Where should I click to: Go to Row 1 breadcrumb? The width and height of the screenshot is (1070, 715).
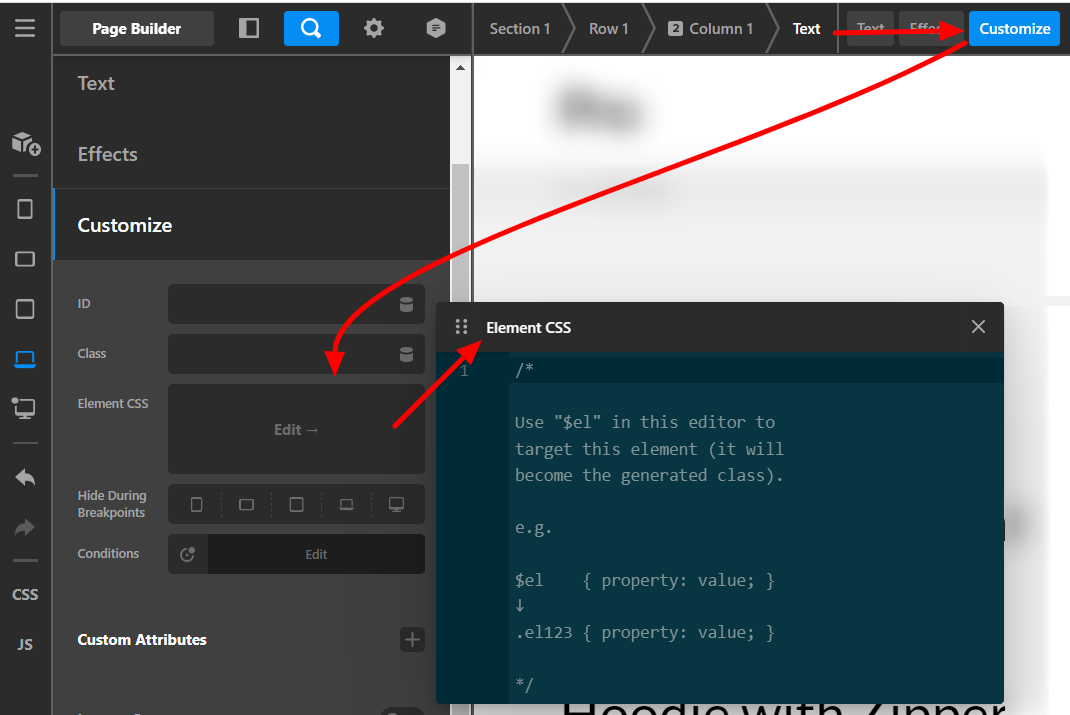608,29
